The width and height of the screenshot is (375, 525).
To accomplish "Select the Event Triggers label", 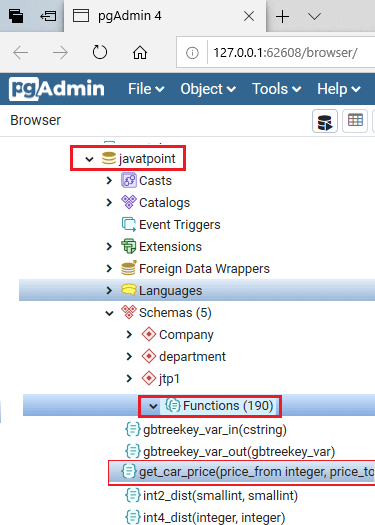I will (179, 225).
